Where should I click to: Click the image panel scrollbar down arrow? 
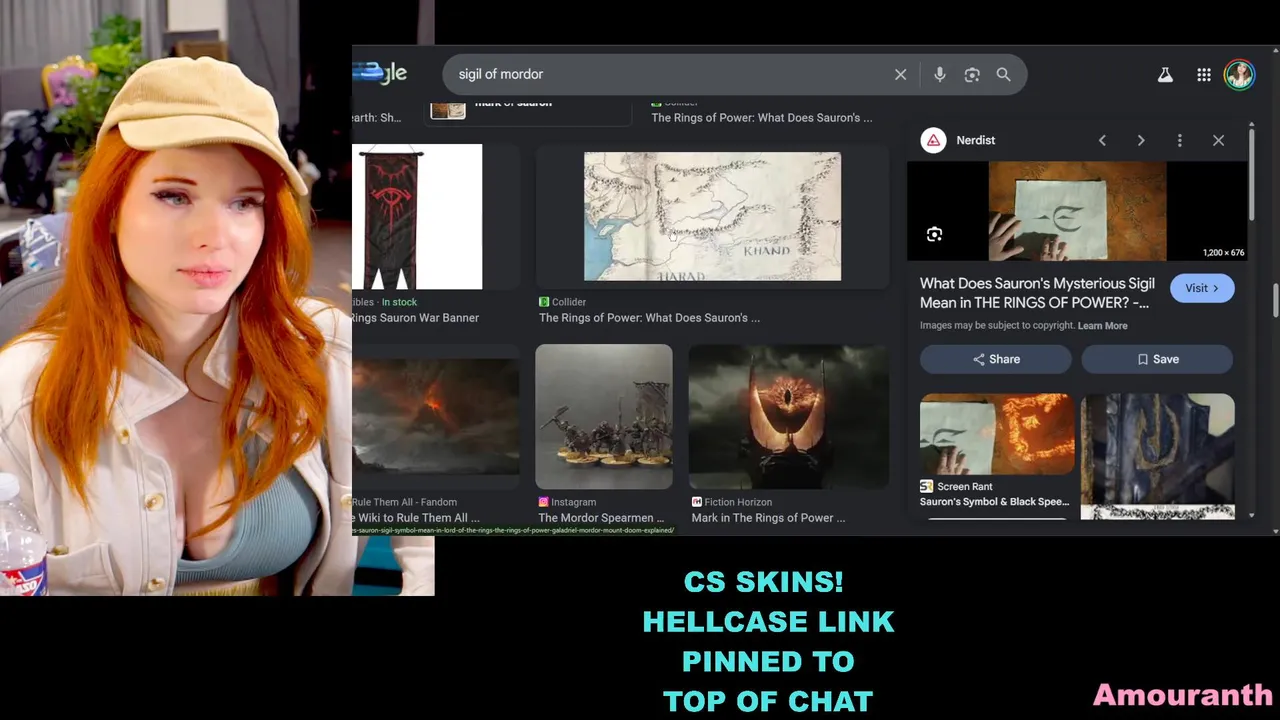[x=1251, y=515]
